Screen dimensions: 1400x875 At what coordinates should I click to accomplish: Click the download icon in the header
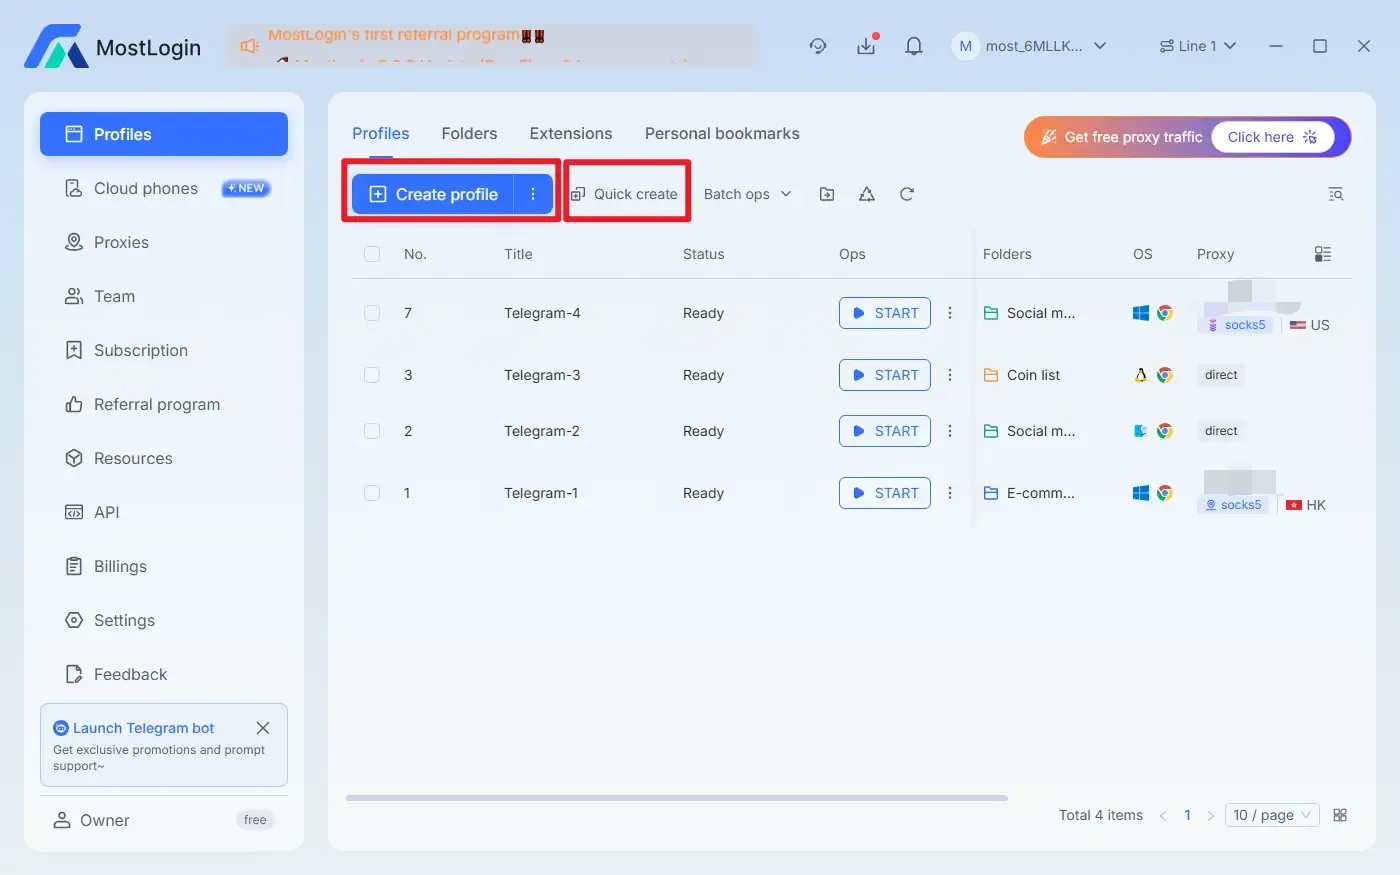pyautogui.click(x=866, y=46)
